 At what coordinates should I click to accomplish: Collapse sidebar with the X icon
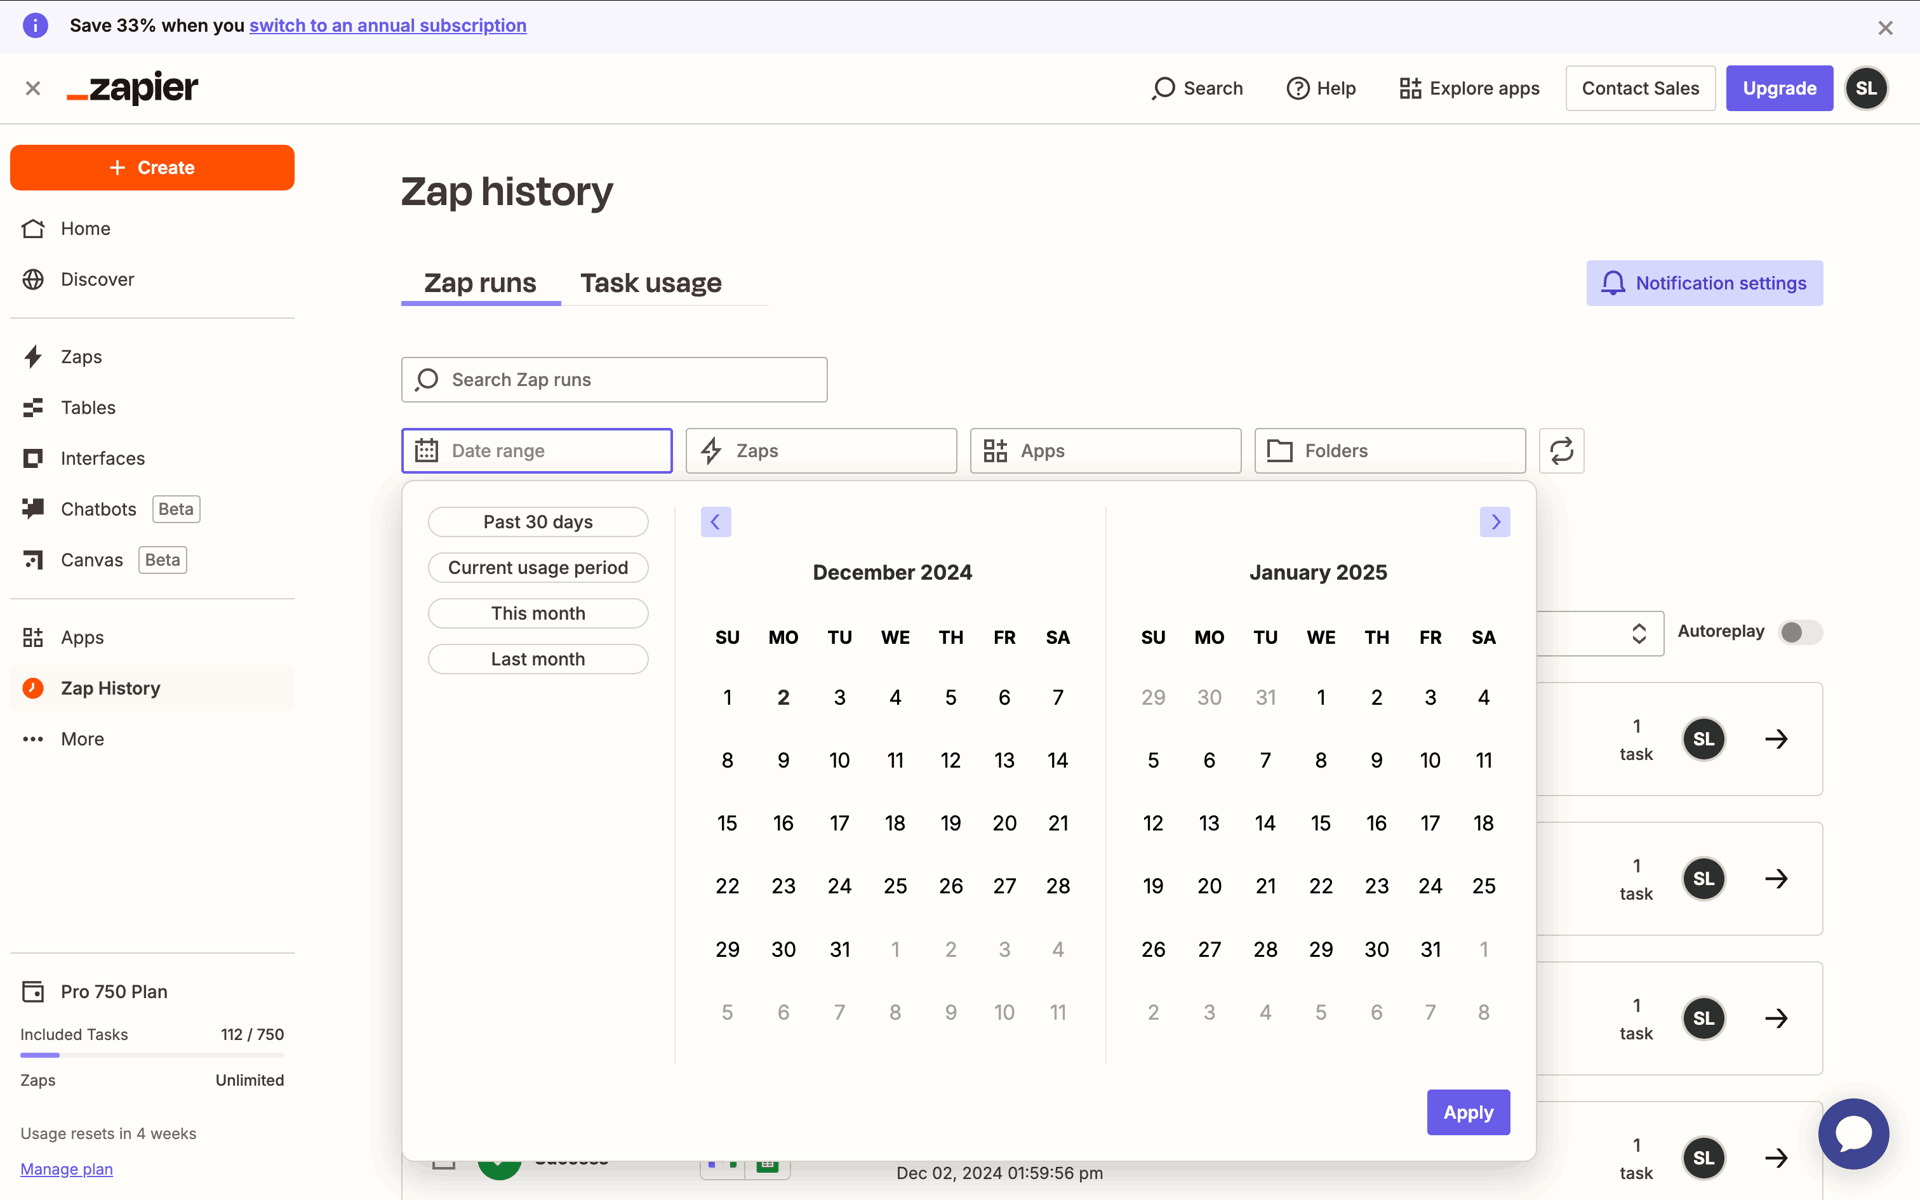click(33, 88)
